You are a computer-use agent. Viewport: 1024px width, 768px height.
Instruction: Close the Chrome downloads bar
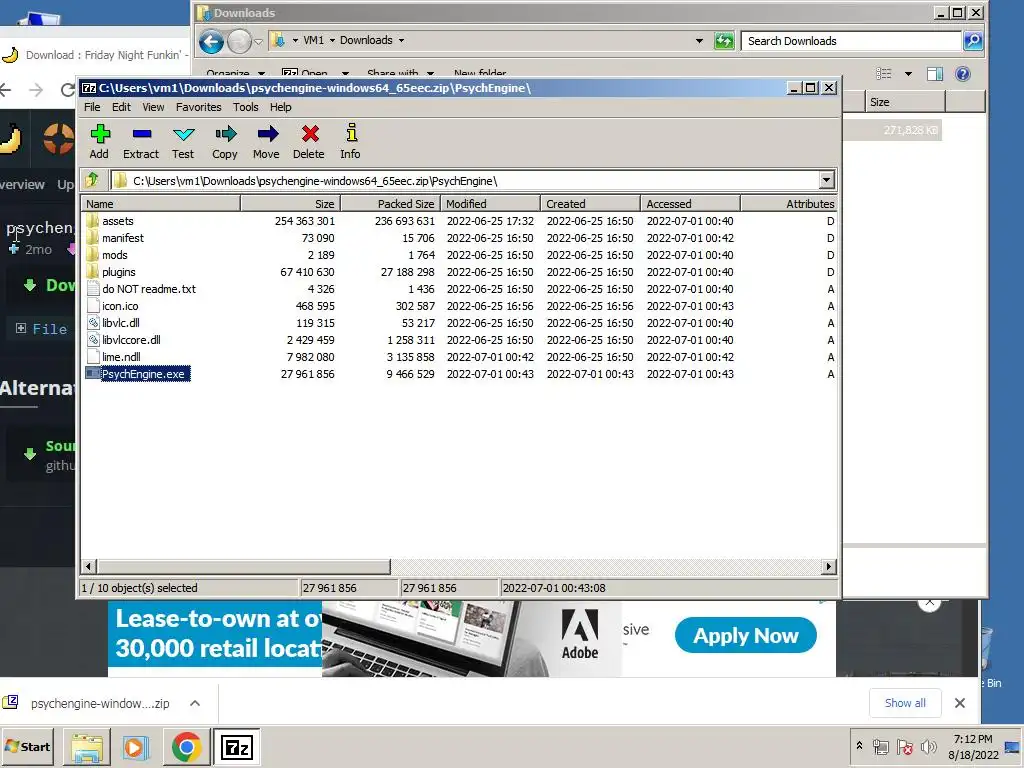point(959,703)
